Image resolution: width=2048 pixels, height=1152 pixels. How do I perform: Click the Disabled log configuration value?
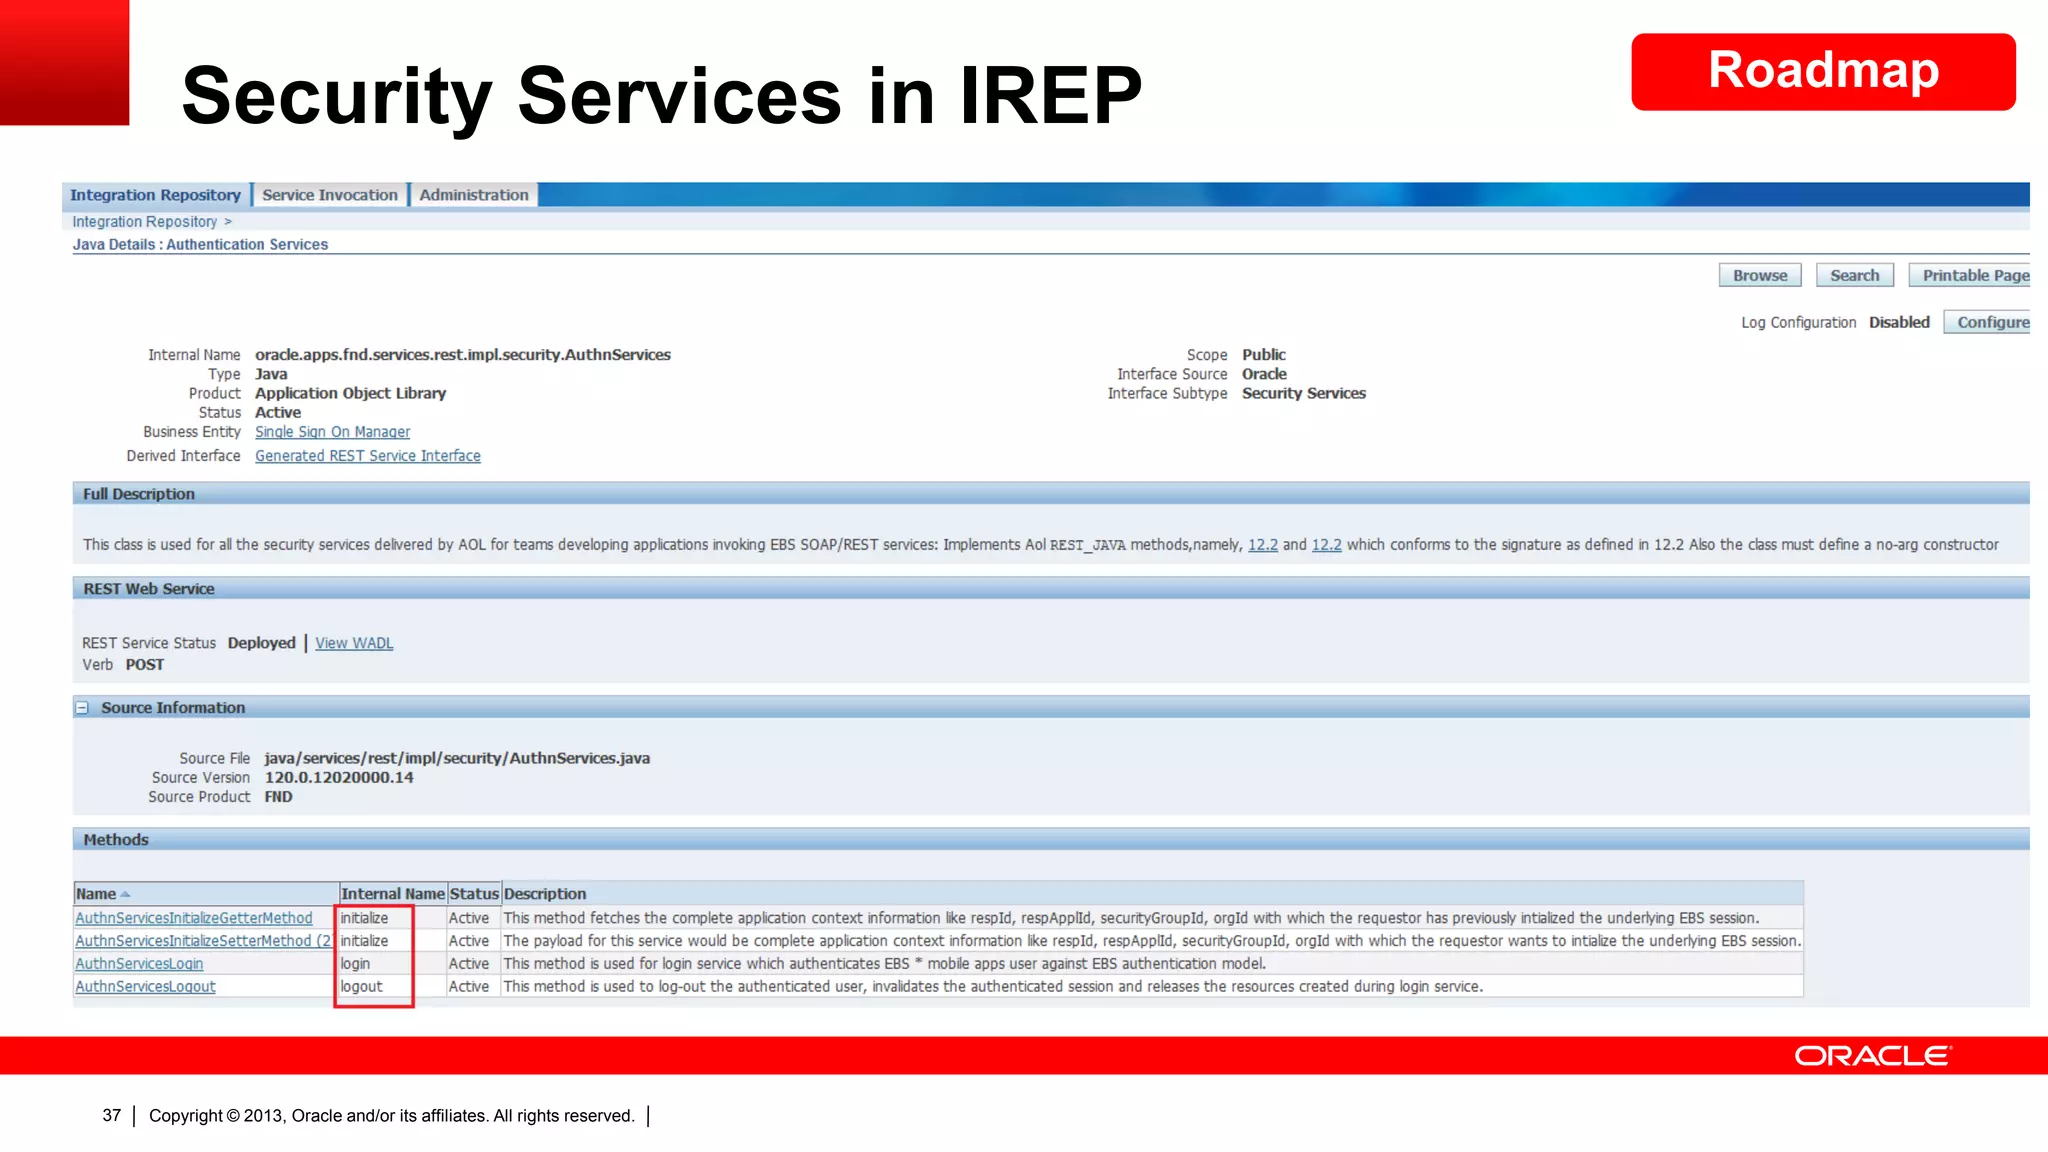coord(1899,322)
